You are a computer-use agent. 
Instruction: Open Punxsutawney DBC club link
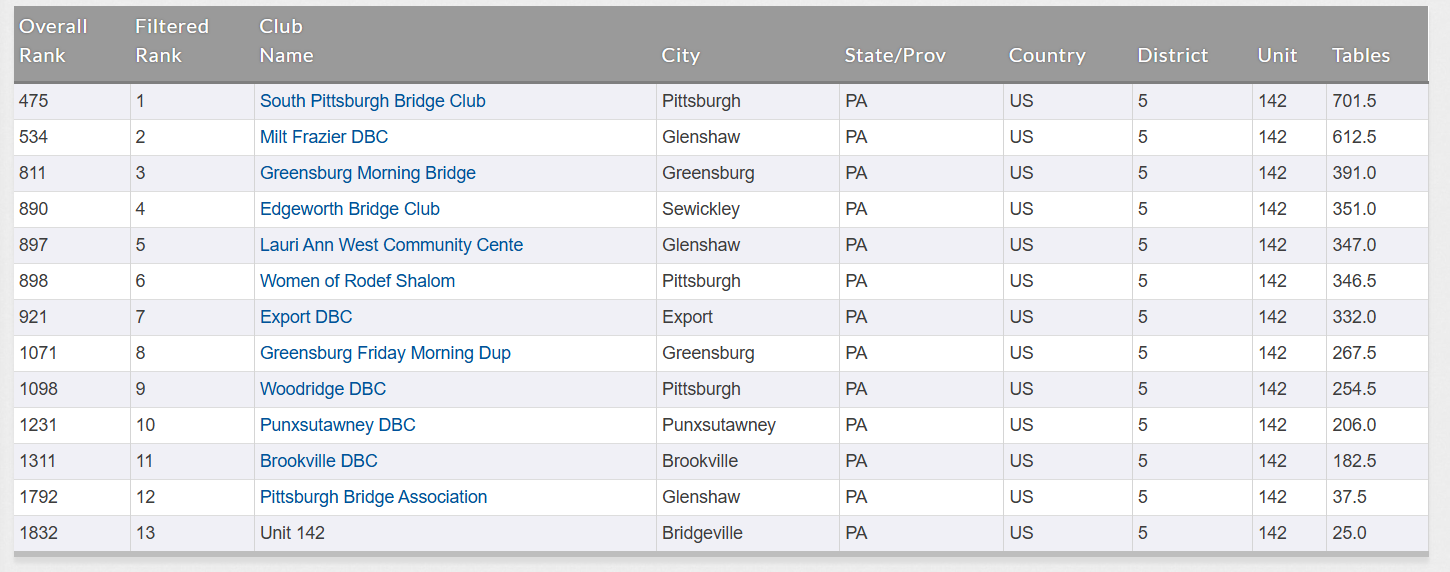click(x=337, y=425)
